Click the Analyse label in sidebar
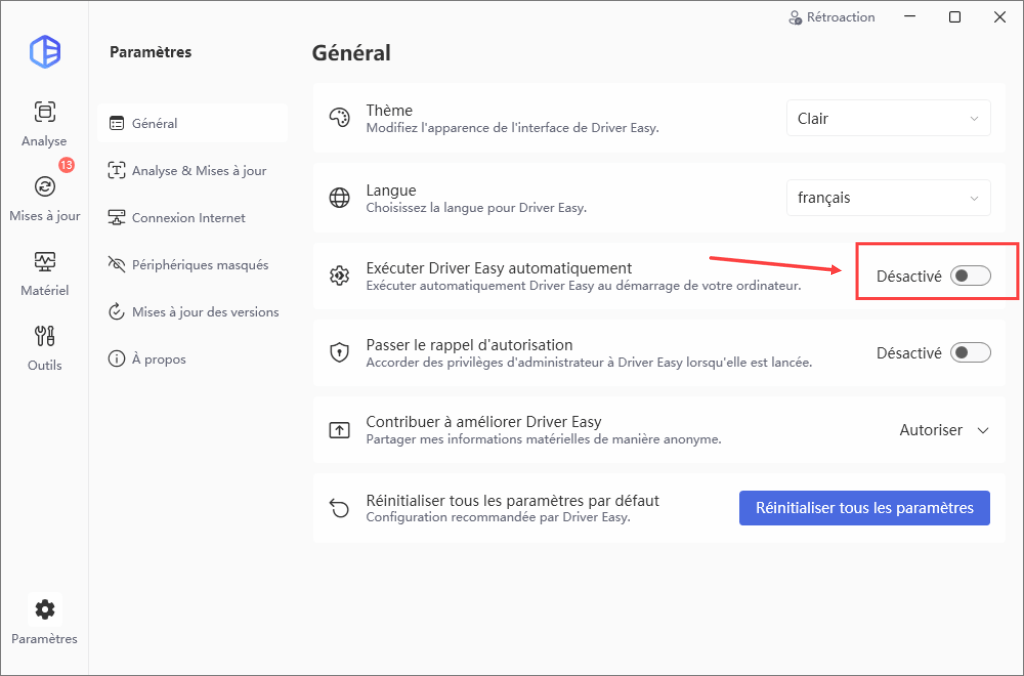Viewport: 1024px width, 676px height. click(x=44, y=141)
